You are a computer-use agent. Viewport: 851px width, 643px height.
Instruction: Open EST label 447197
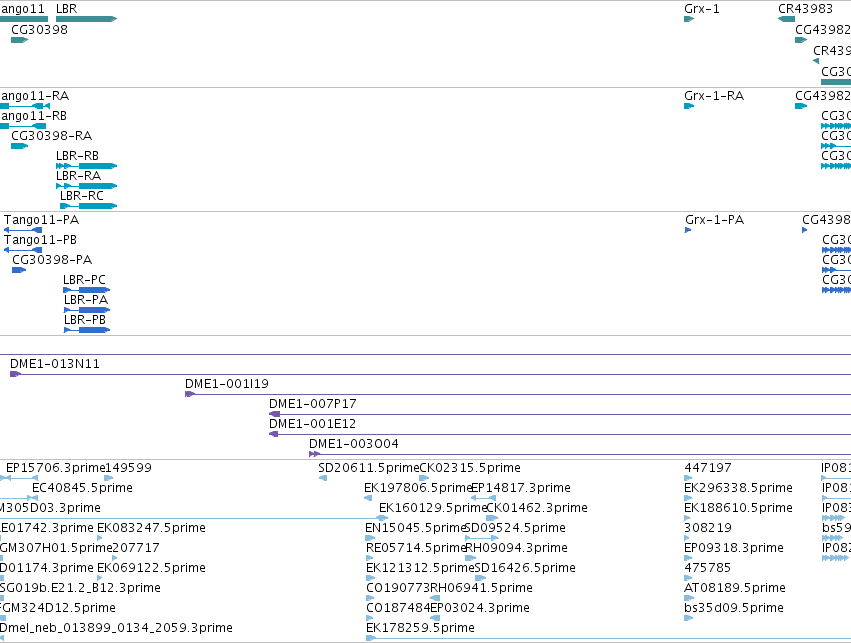point(708,468)
